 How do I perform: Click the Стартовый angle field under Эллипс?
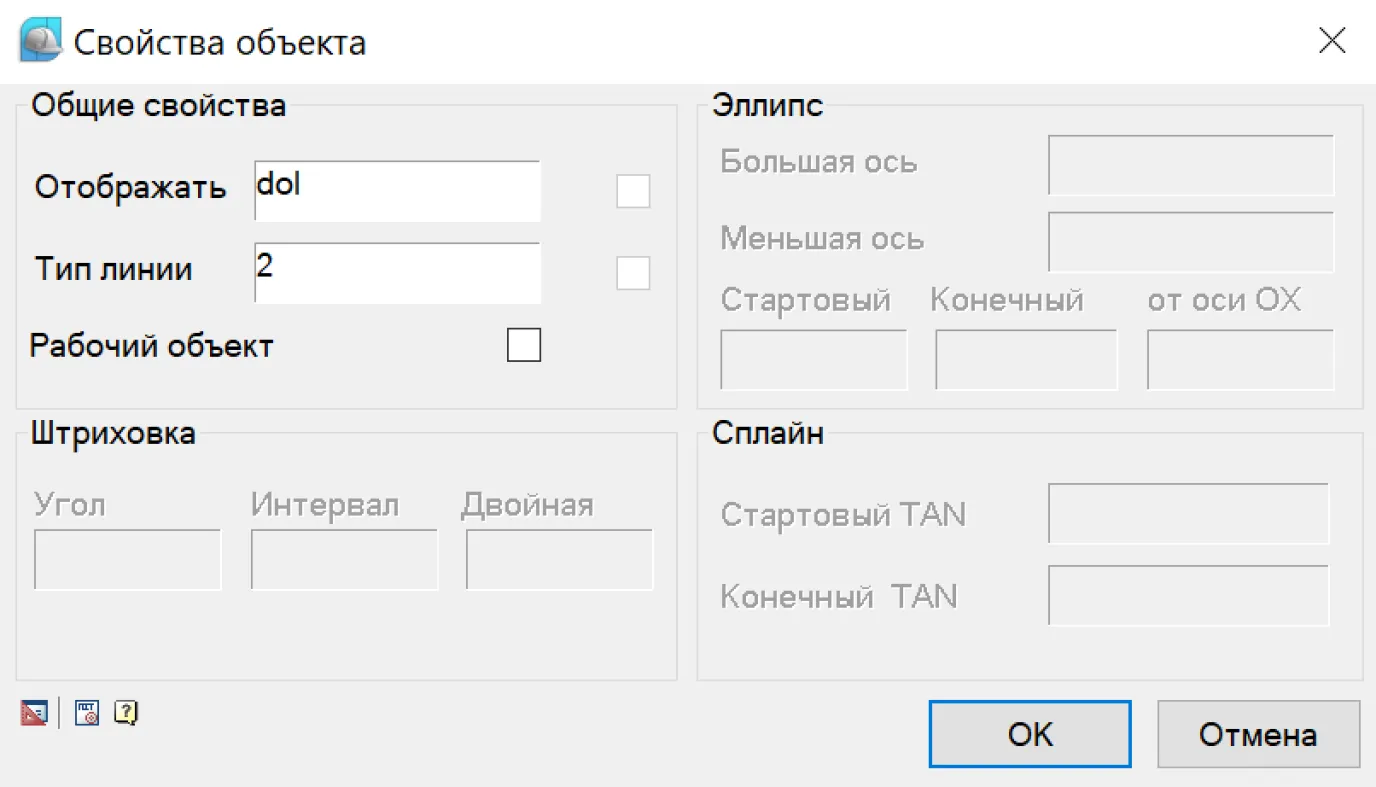[x=813, y=359]
